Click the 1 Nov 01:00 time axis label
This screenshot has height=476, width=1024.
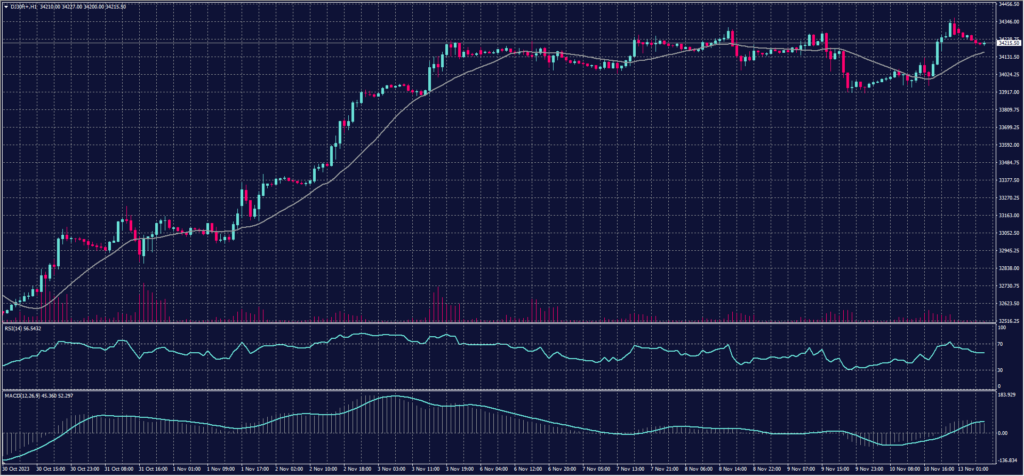[x=192, y=467]
